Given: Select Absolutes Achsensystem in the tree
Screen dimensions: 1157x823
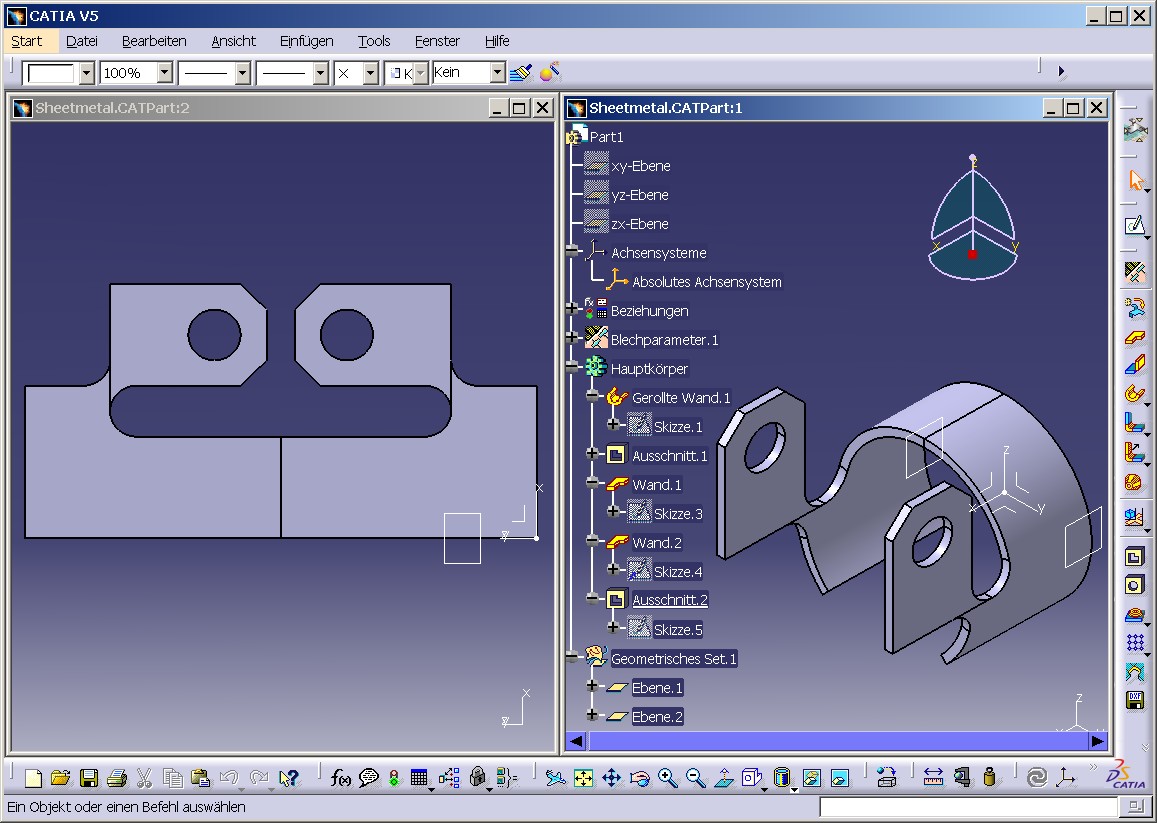Looking at the screenshot, I should point(706,282).
